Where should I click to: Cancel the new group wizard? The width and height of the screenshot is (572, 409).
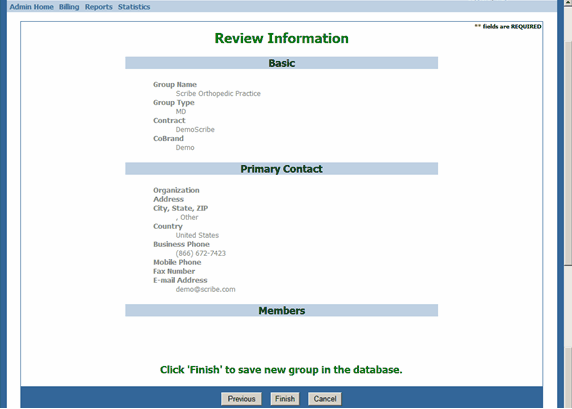[x=325, y=399]
